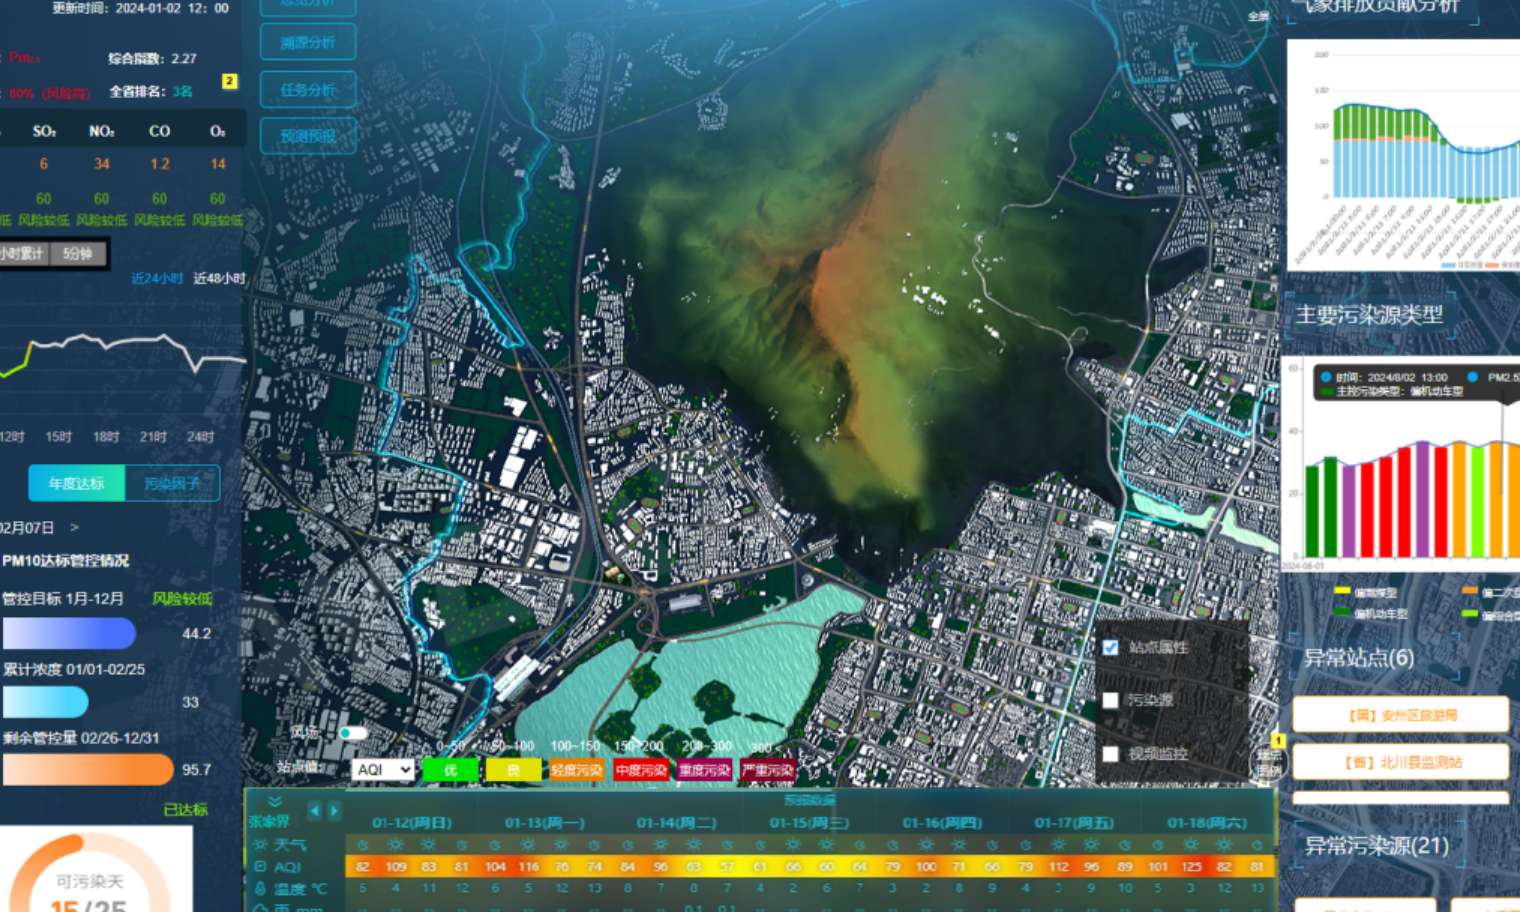1520x912 pixels.
Task: Select the 01-17(周五) forecast date header
Action: (1074, 822)
